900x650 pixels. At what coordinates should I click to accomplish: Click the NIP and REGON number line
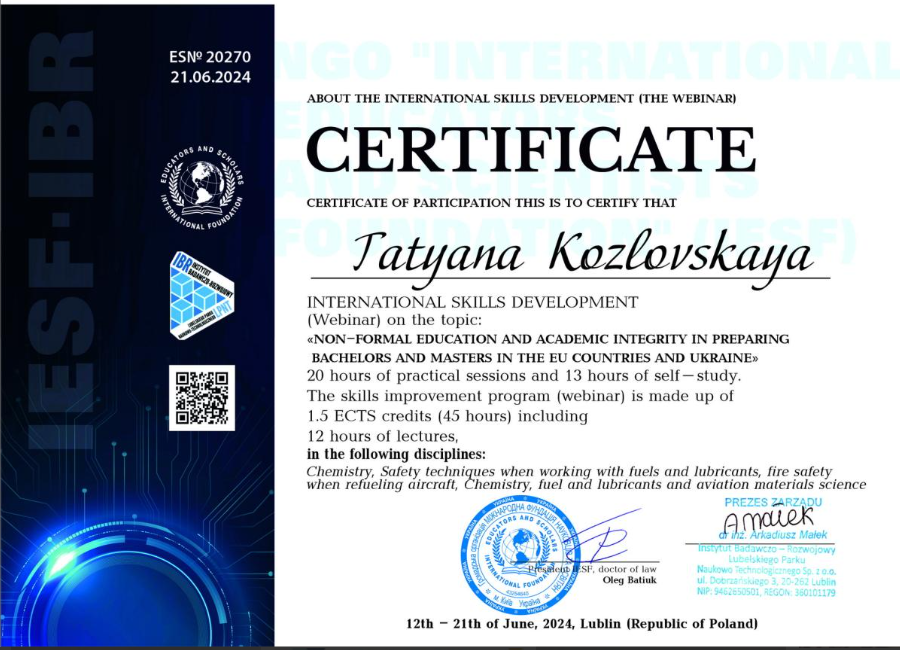(x=767, y=592)
